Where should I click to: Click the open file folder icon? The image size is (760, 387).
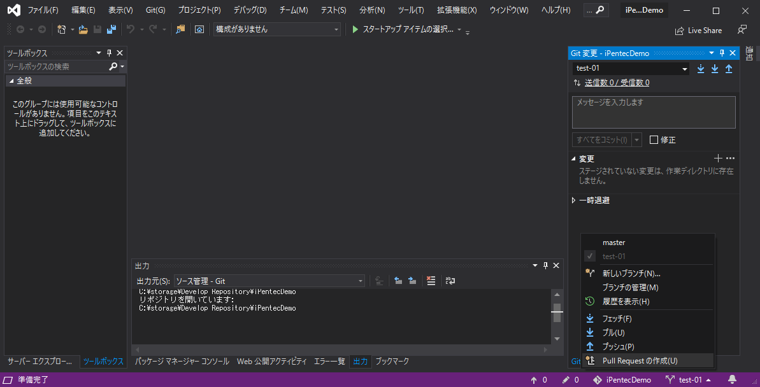click(x=83, y=30)
